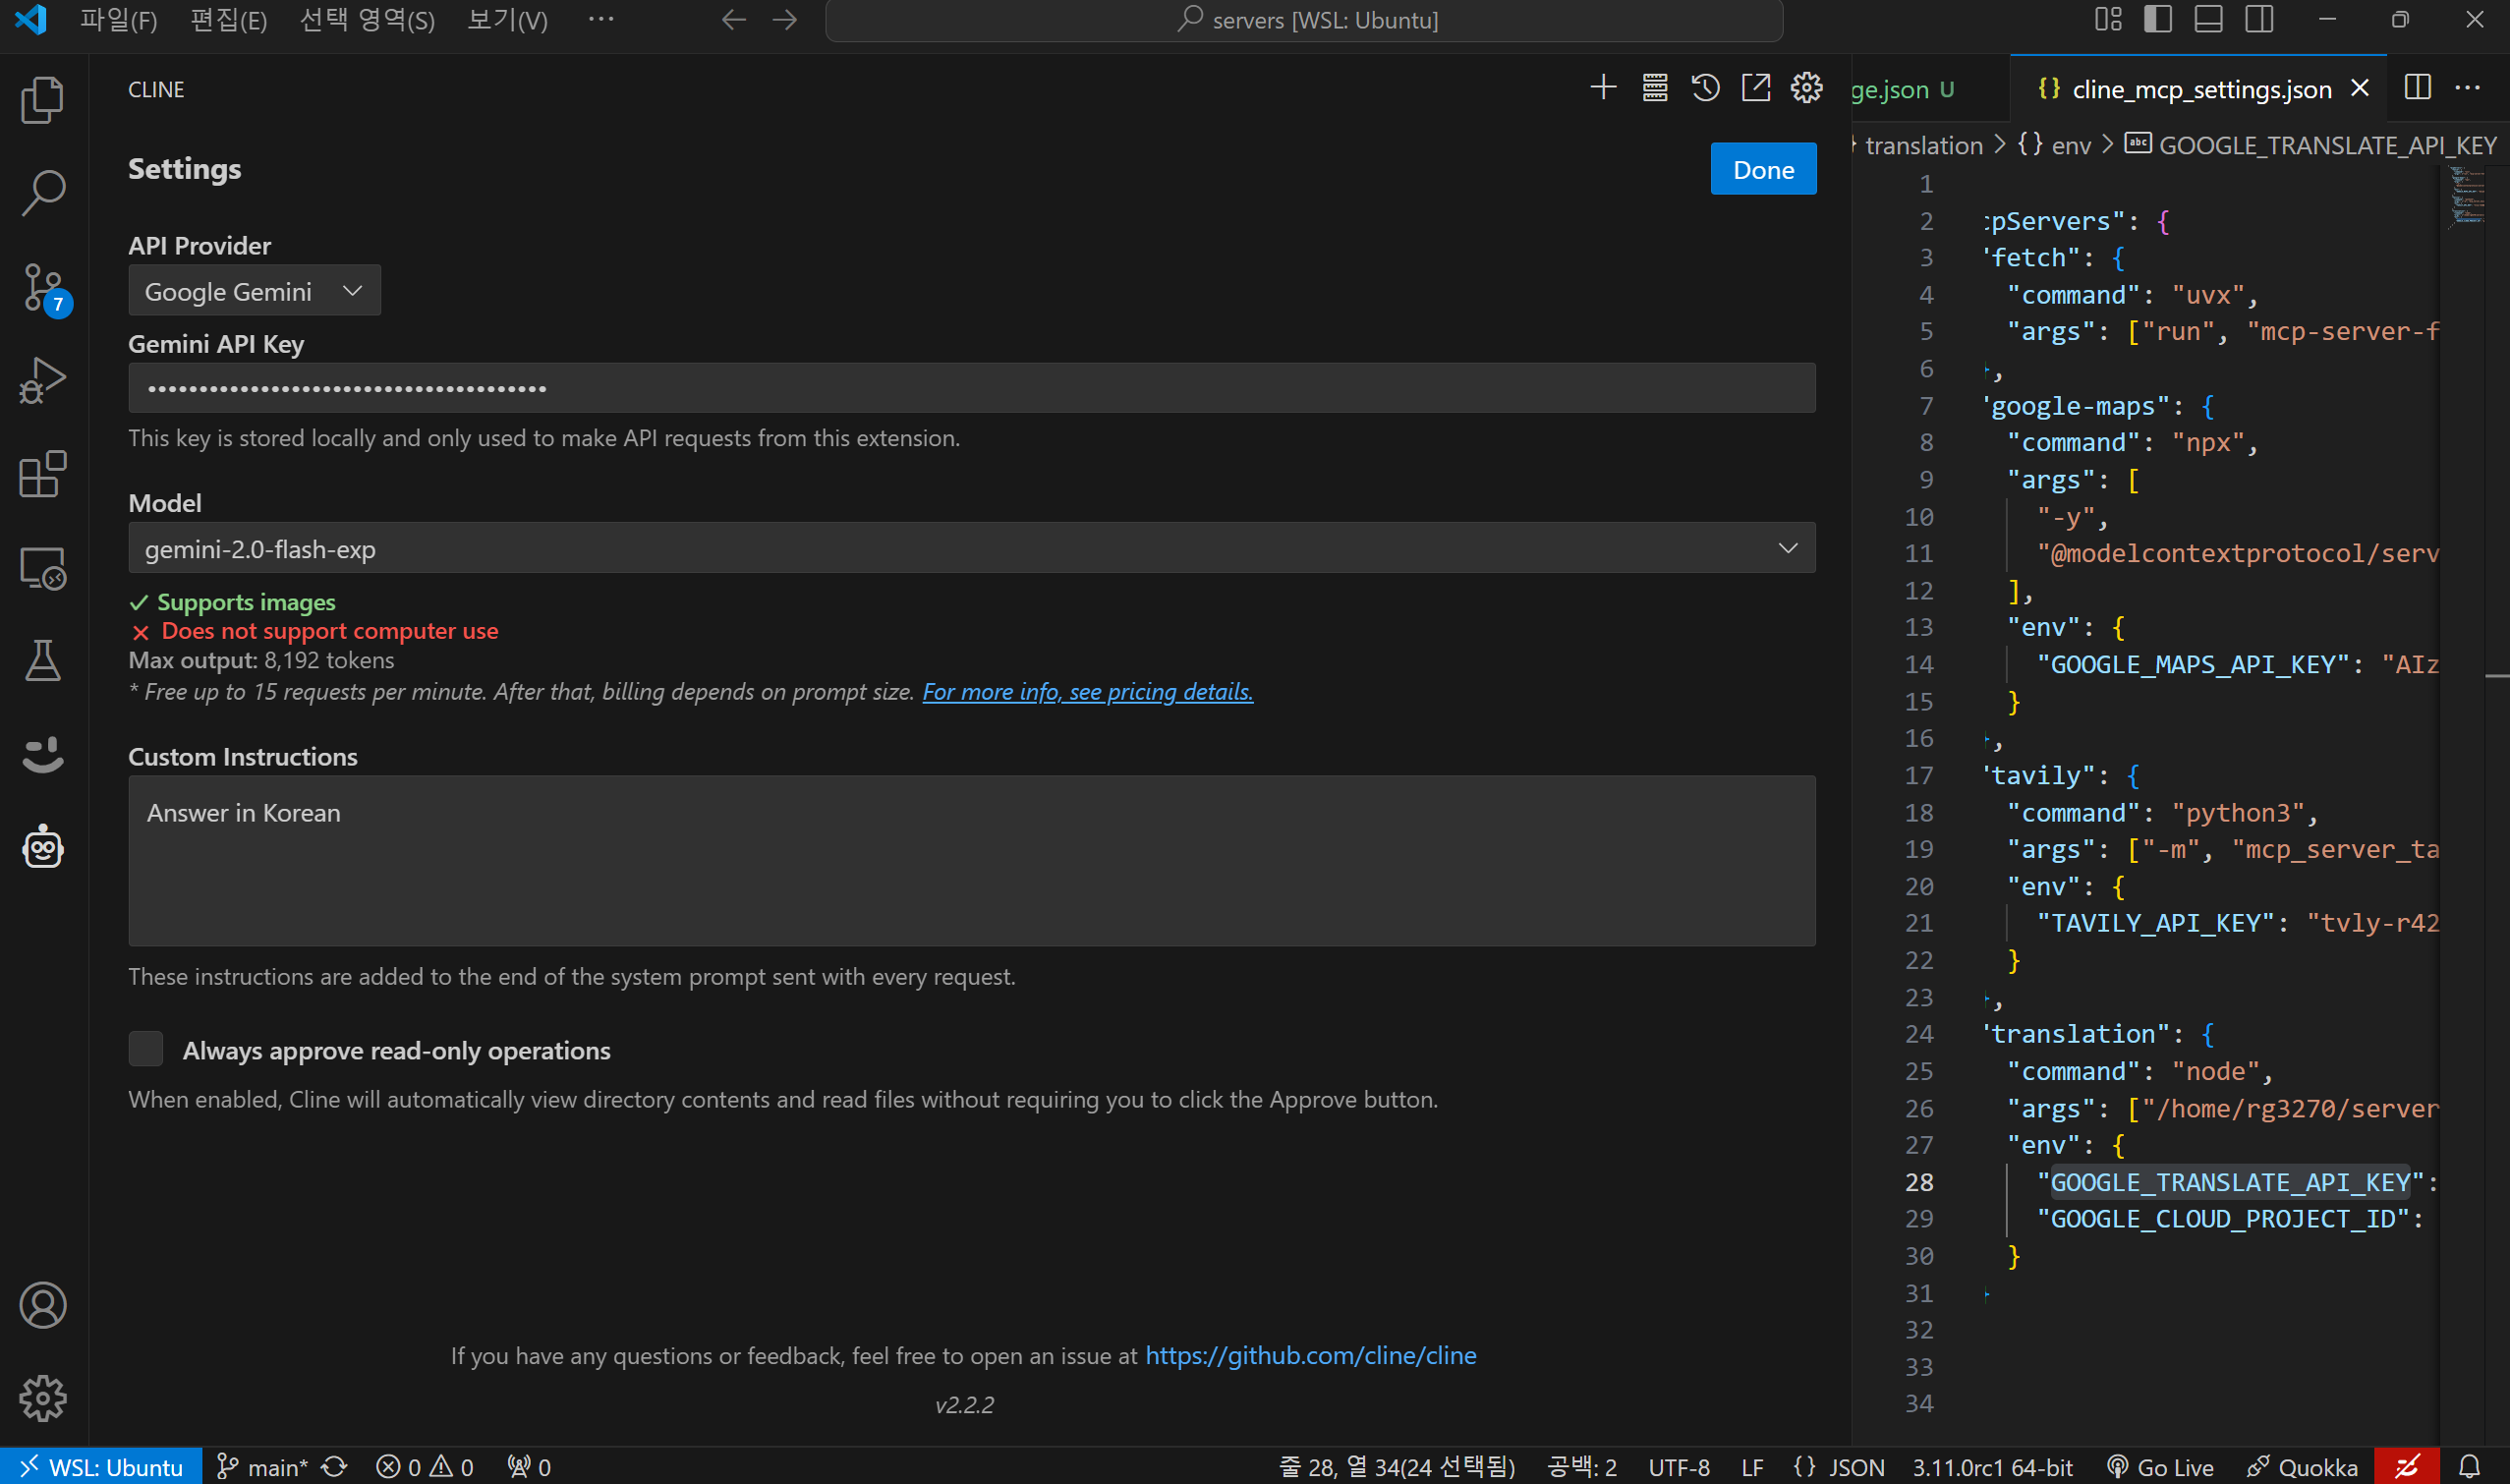Go back with navigation arrow
The height and width of the screenshot is (1484, 2510).
tap(734, 20)
